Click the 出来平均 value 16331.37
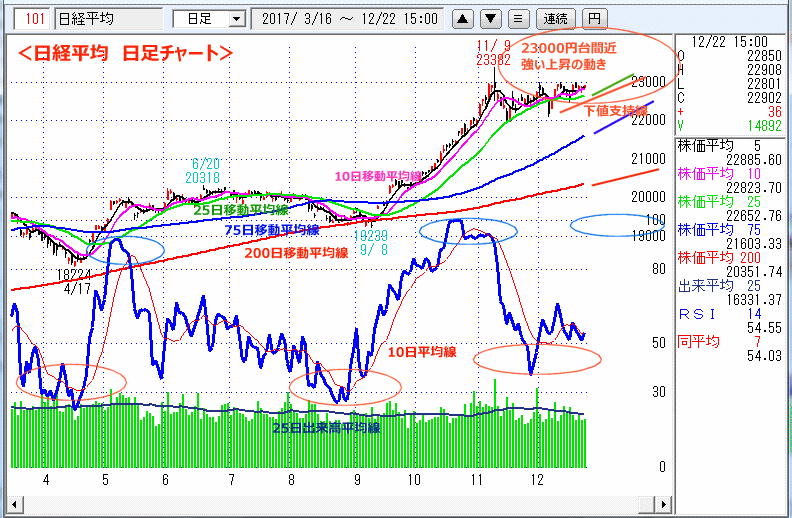792x518 pixels. click(754, 300)
